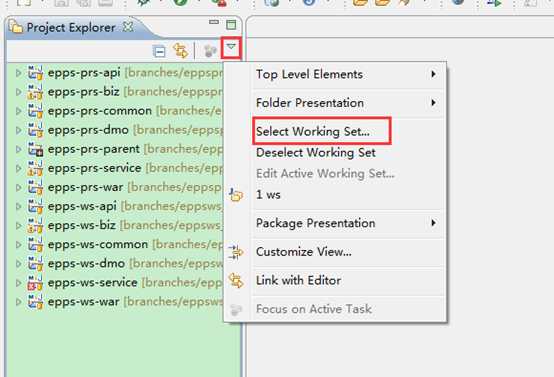Open the Project Explorer View Menu triangle
The image size is (554, 377).
(x=231, y=47)
